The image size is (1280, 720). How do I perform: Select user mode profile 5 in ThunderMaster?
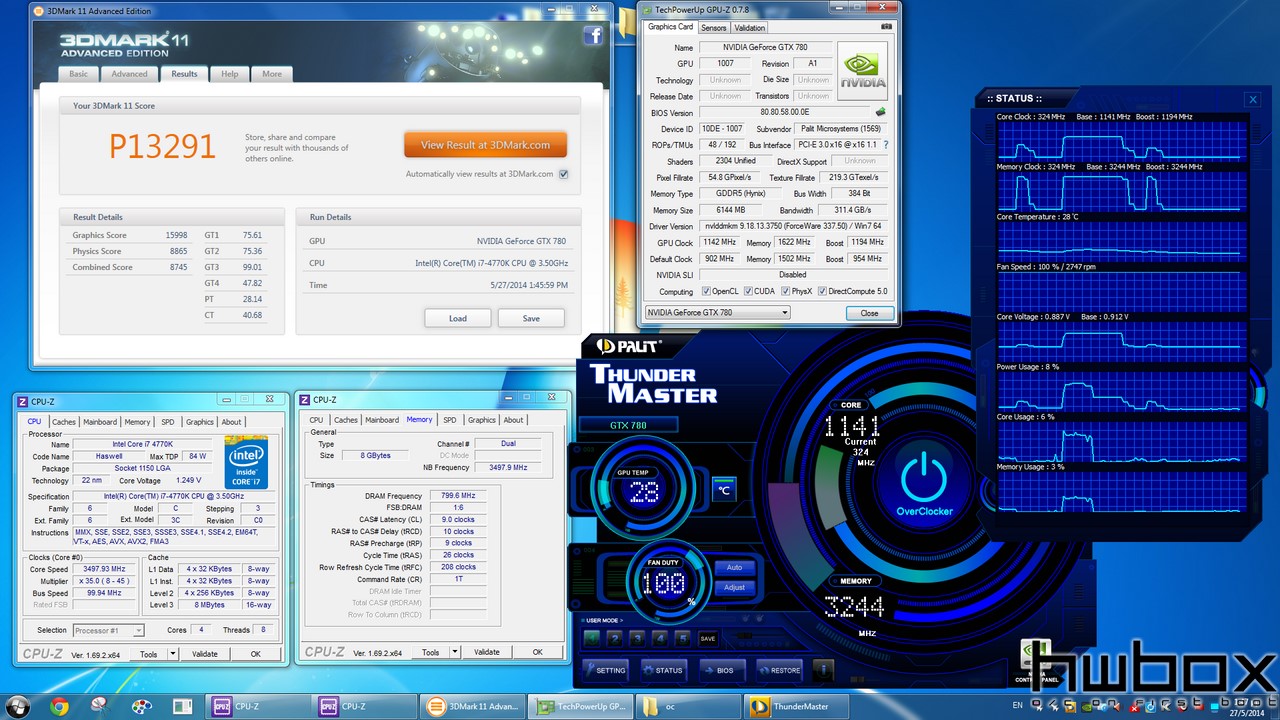683,638
